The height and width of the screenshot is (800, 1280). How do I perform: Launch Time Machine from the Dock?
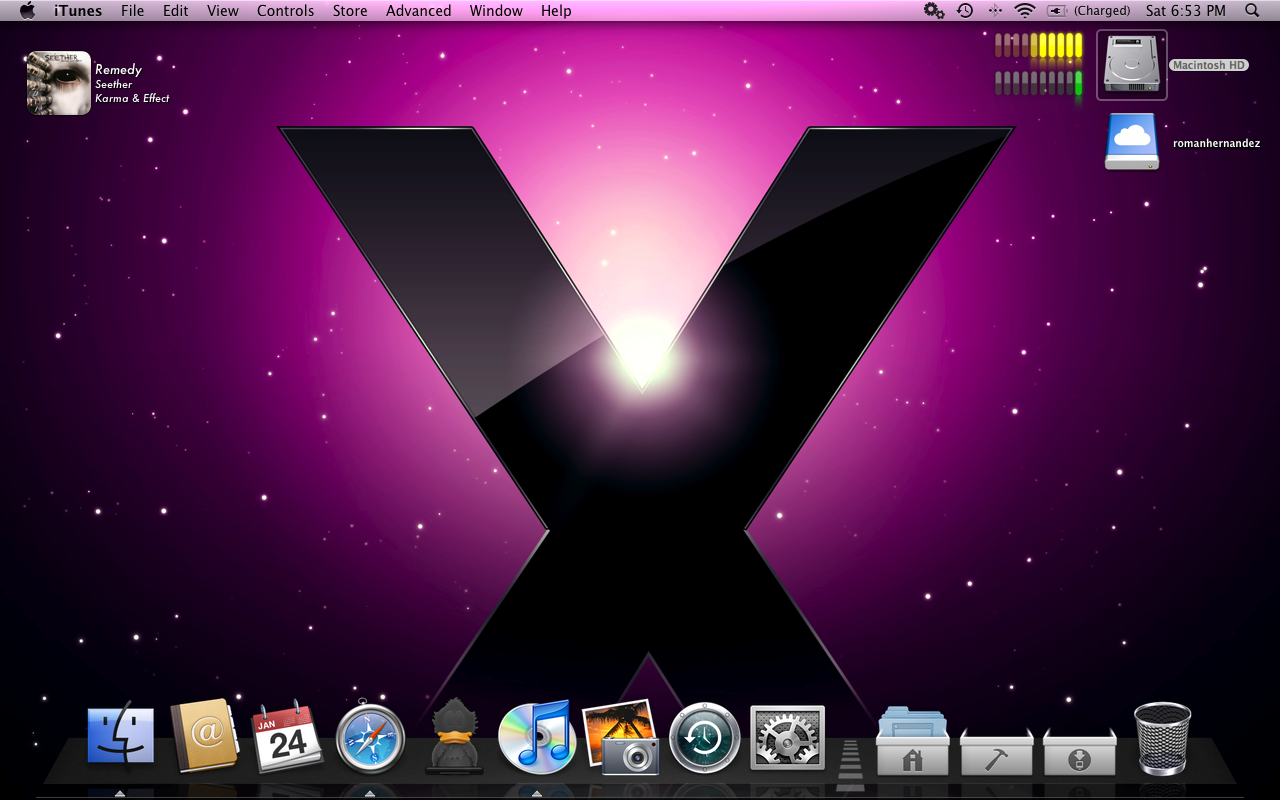[705, 738]
